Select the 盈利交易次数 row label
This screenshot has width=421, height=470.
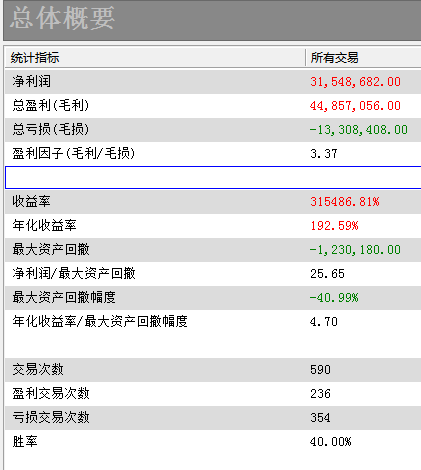pyautogui.click(x=51, y=393)
